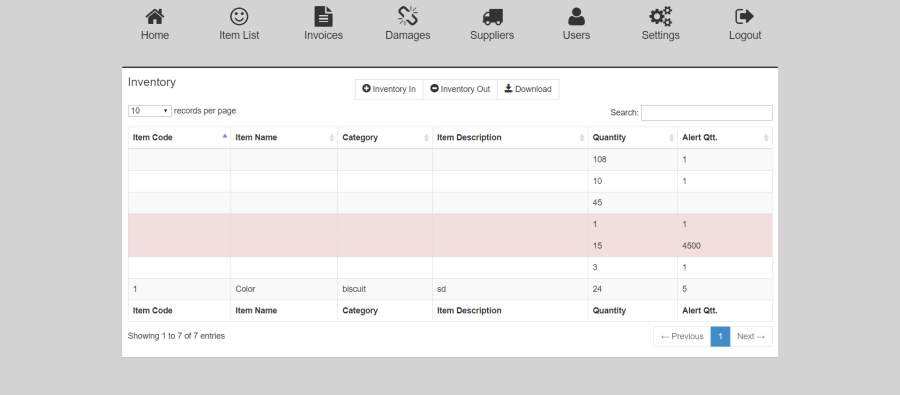Open the Damages broken-link icon
900x395 pixels.
(x=408, y=16)
